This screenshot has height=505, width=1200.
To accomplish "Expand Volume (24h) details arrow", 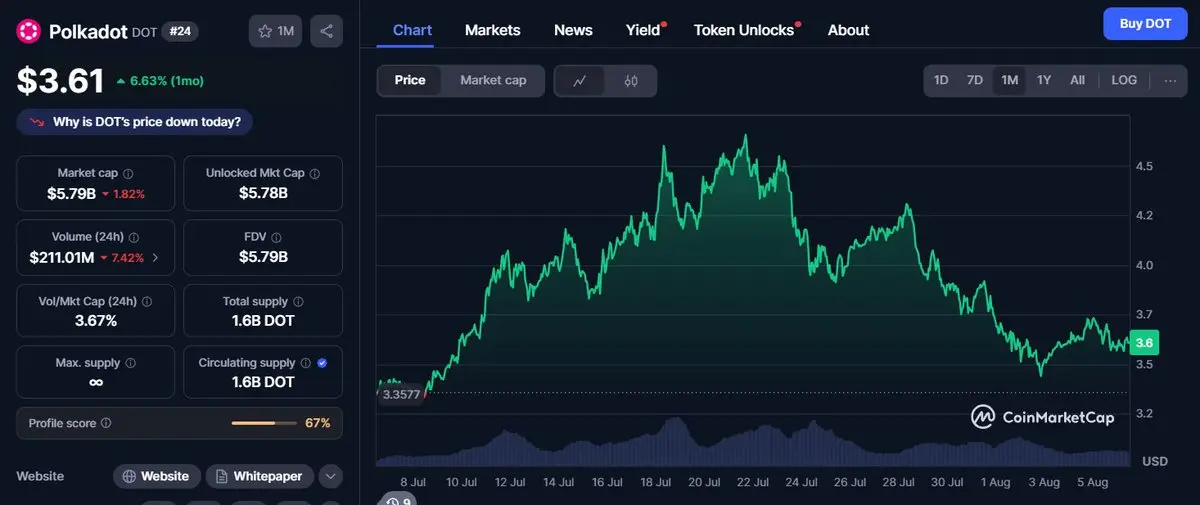I will tap(155, 258).
